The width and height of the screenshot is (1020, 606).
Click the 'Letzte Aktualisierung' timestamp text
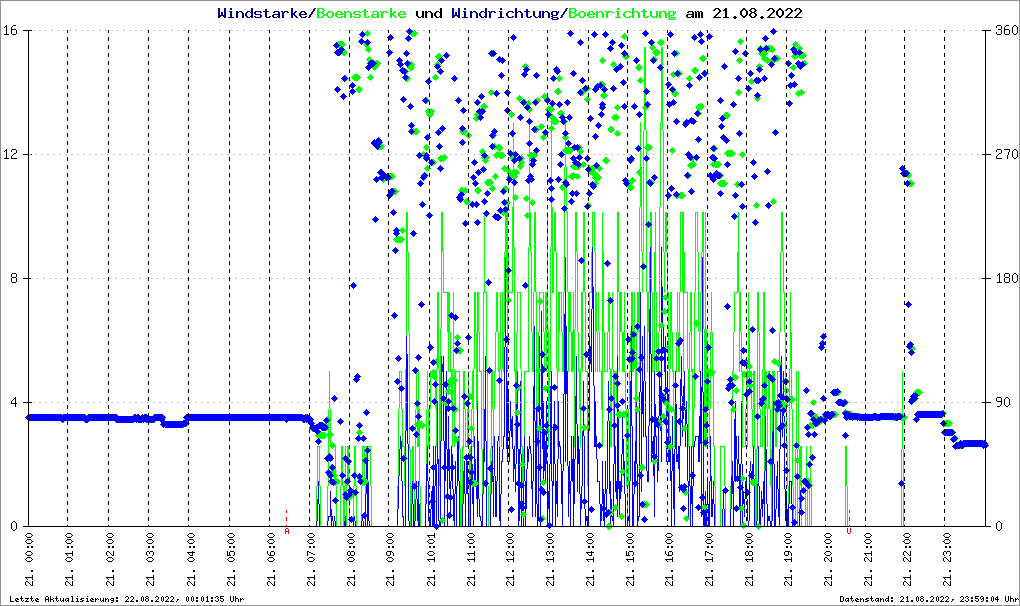pos(127,599)
